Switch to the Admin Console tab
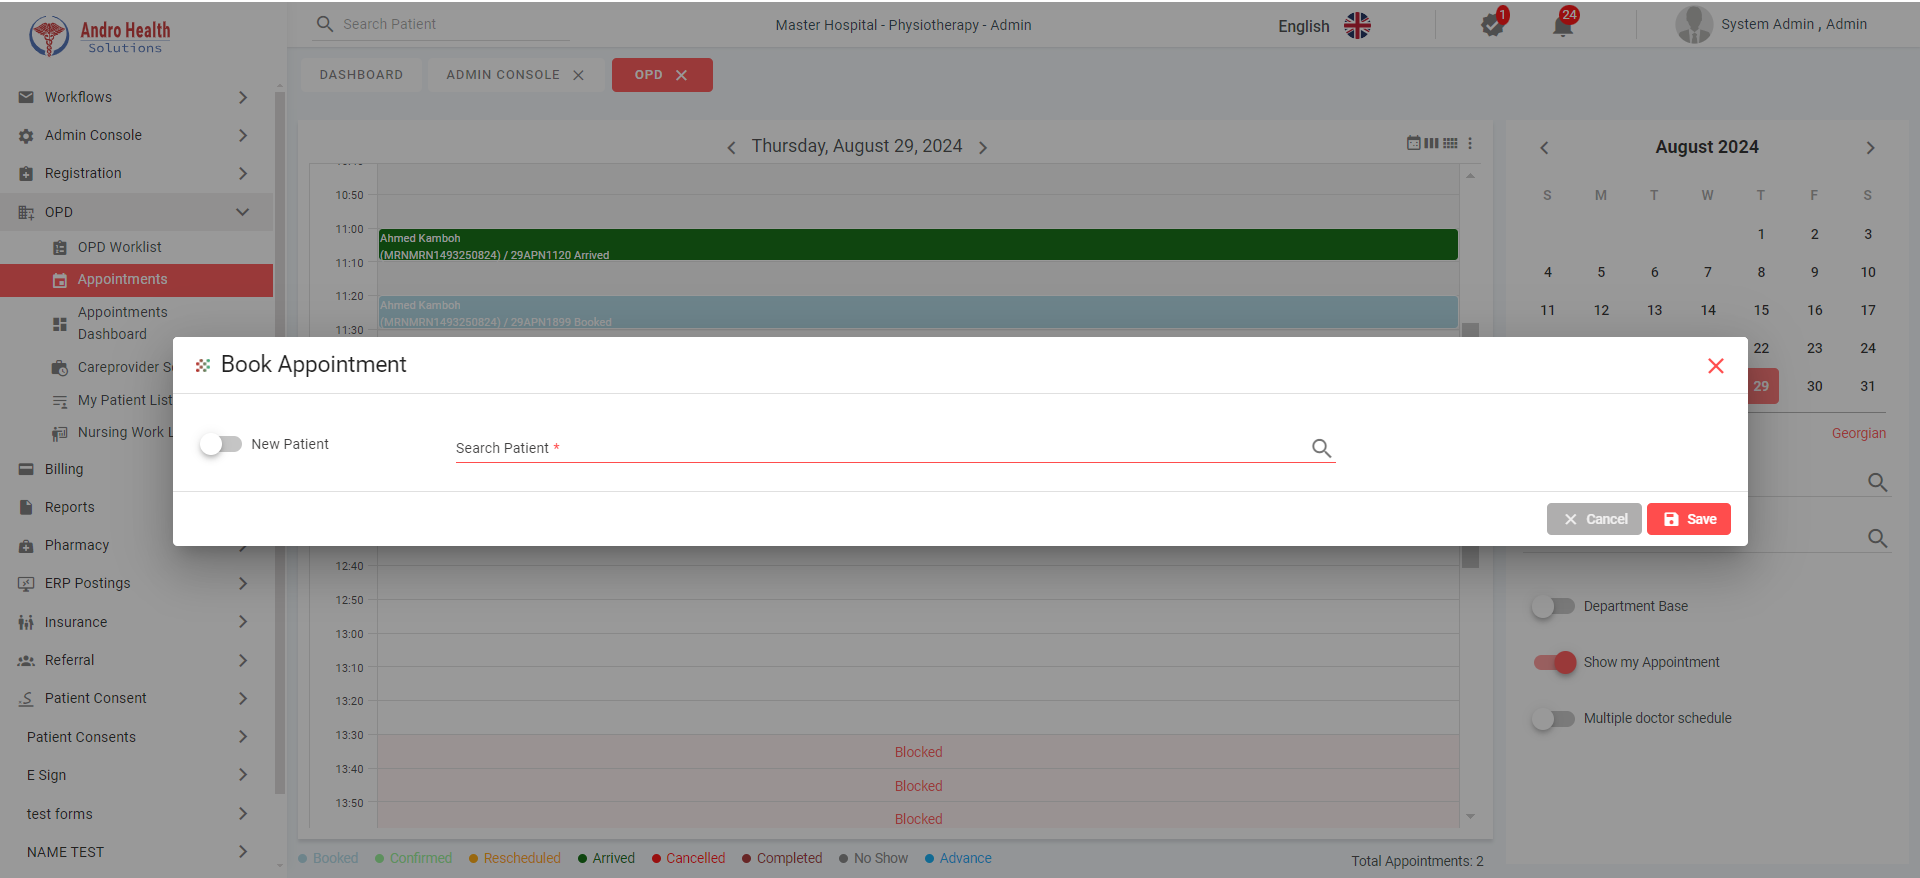Screen dimensions: 1920x878 (x=502, y=75)
